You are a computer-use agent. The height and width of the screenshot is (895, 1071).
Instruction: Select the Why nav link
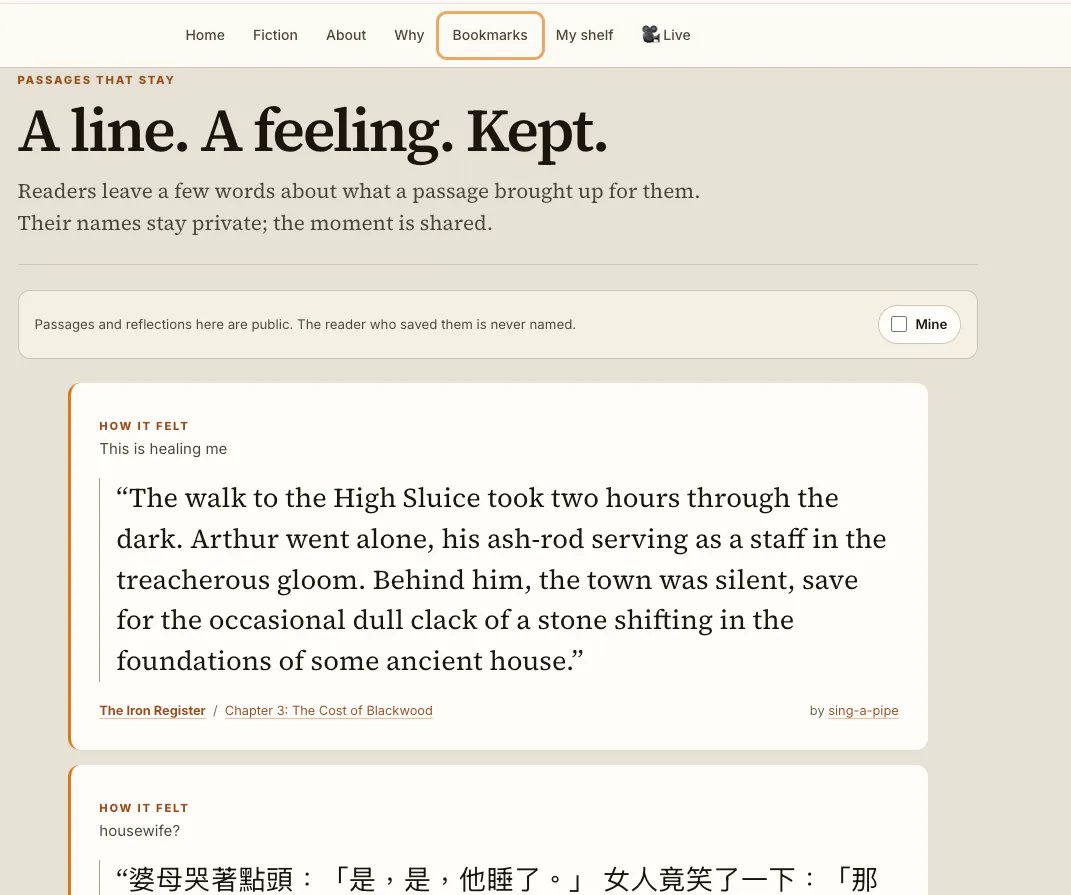pos(409,35)
